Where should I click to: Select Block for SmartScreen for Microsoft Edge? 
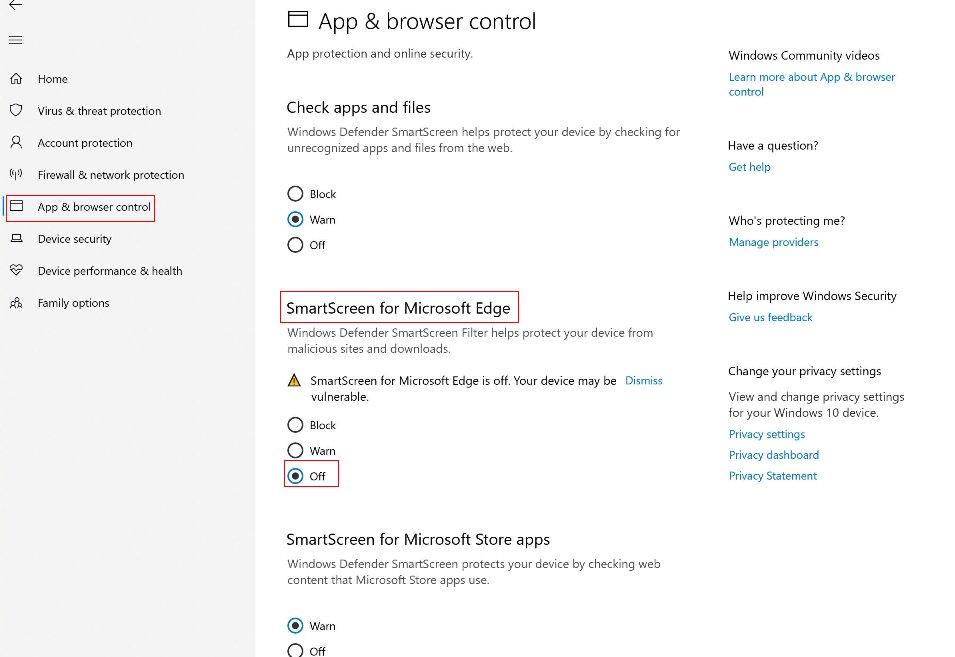[x=295, y=425]
